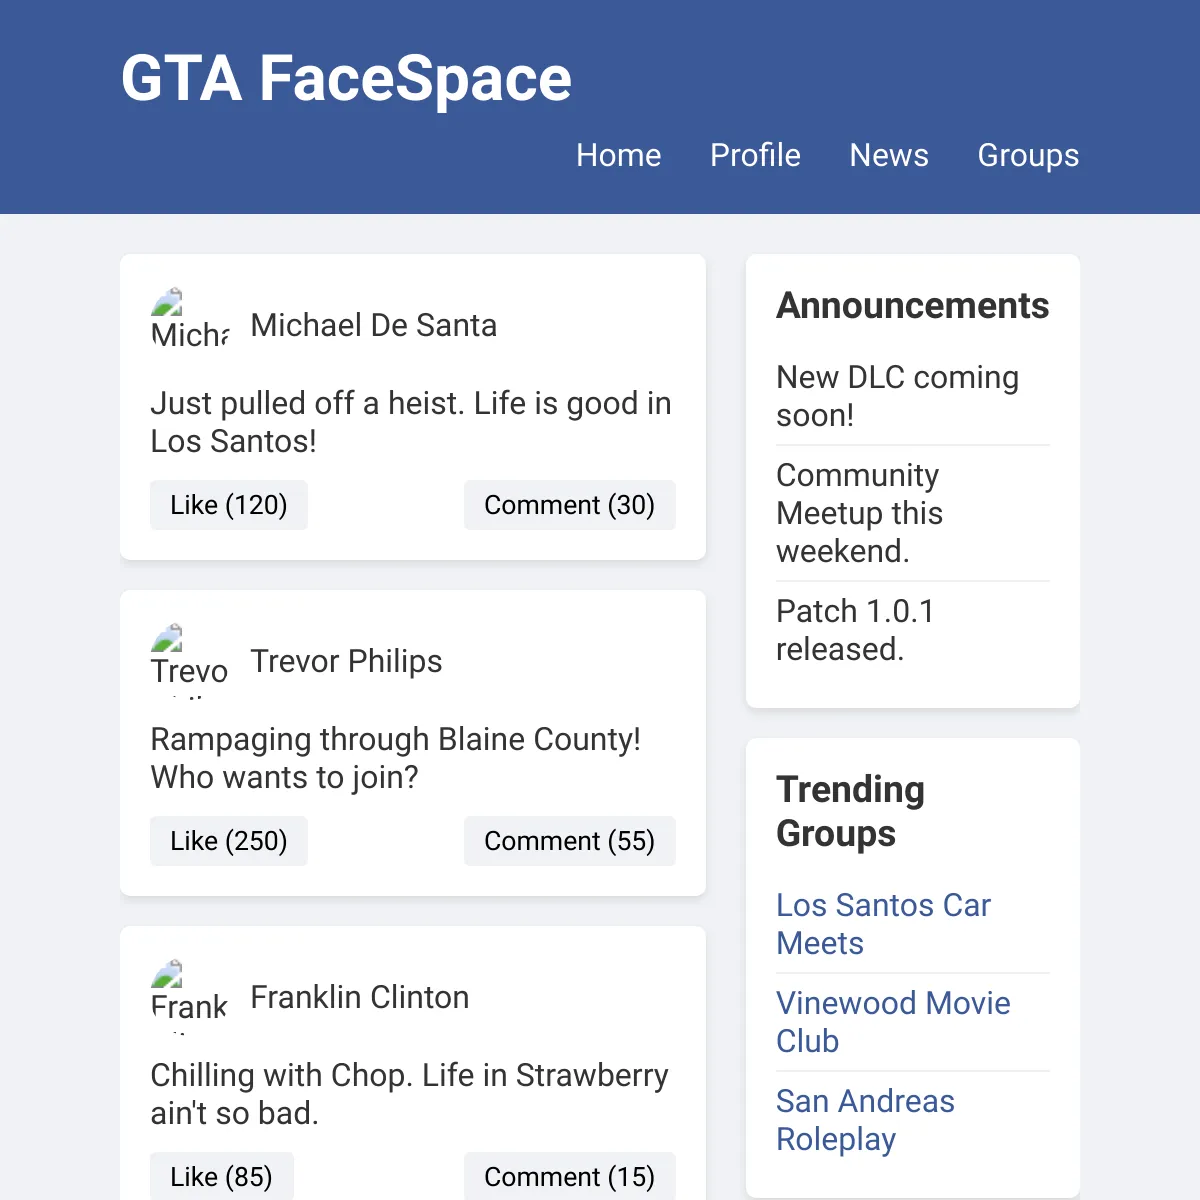
Task: Open the 55 comments on Trevor's post
Action: (570, 841)
